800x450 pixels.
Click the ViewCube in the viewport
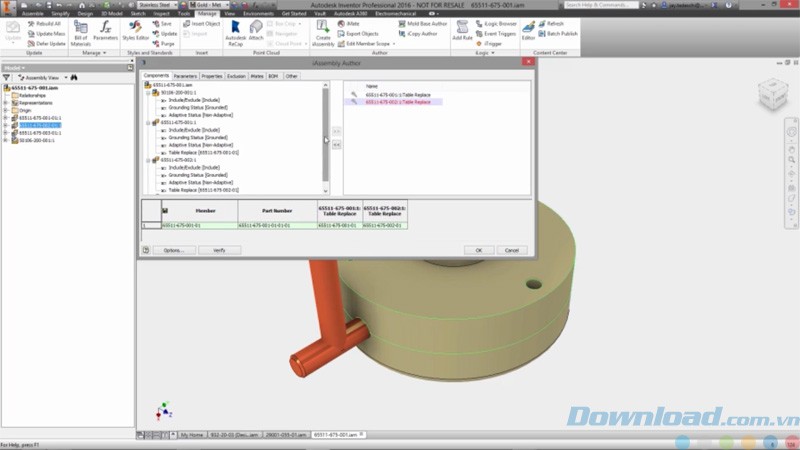point(771,97)
